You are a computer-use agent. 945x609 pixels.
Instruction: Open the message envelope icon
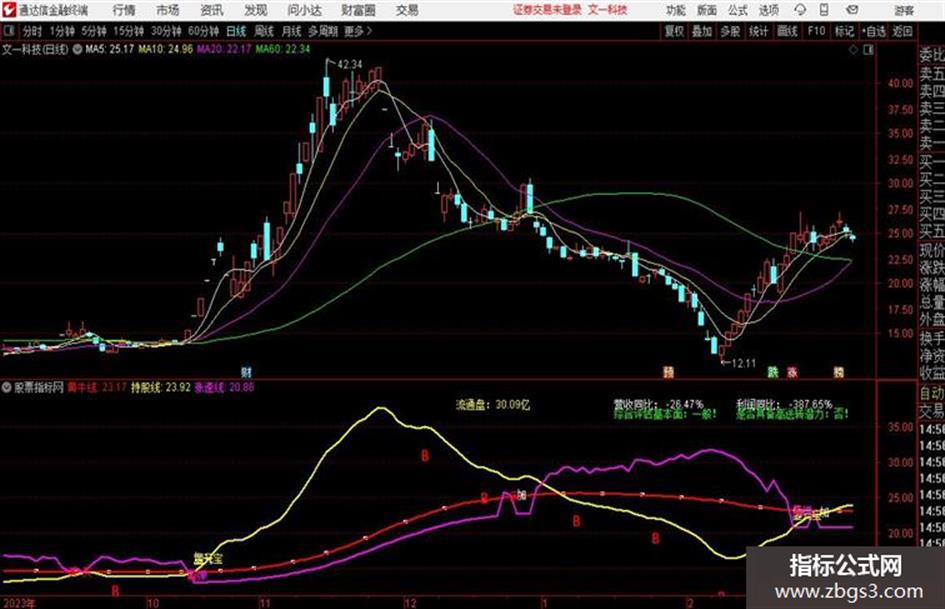(x=852, y=10)
